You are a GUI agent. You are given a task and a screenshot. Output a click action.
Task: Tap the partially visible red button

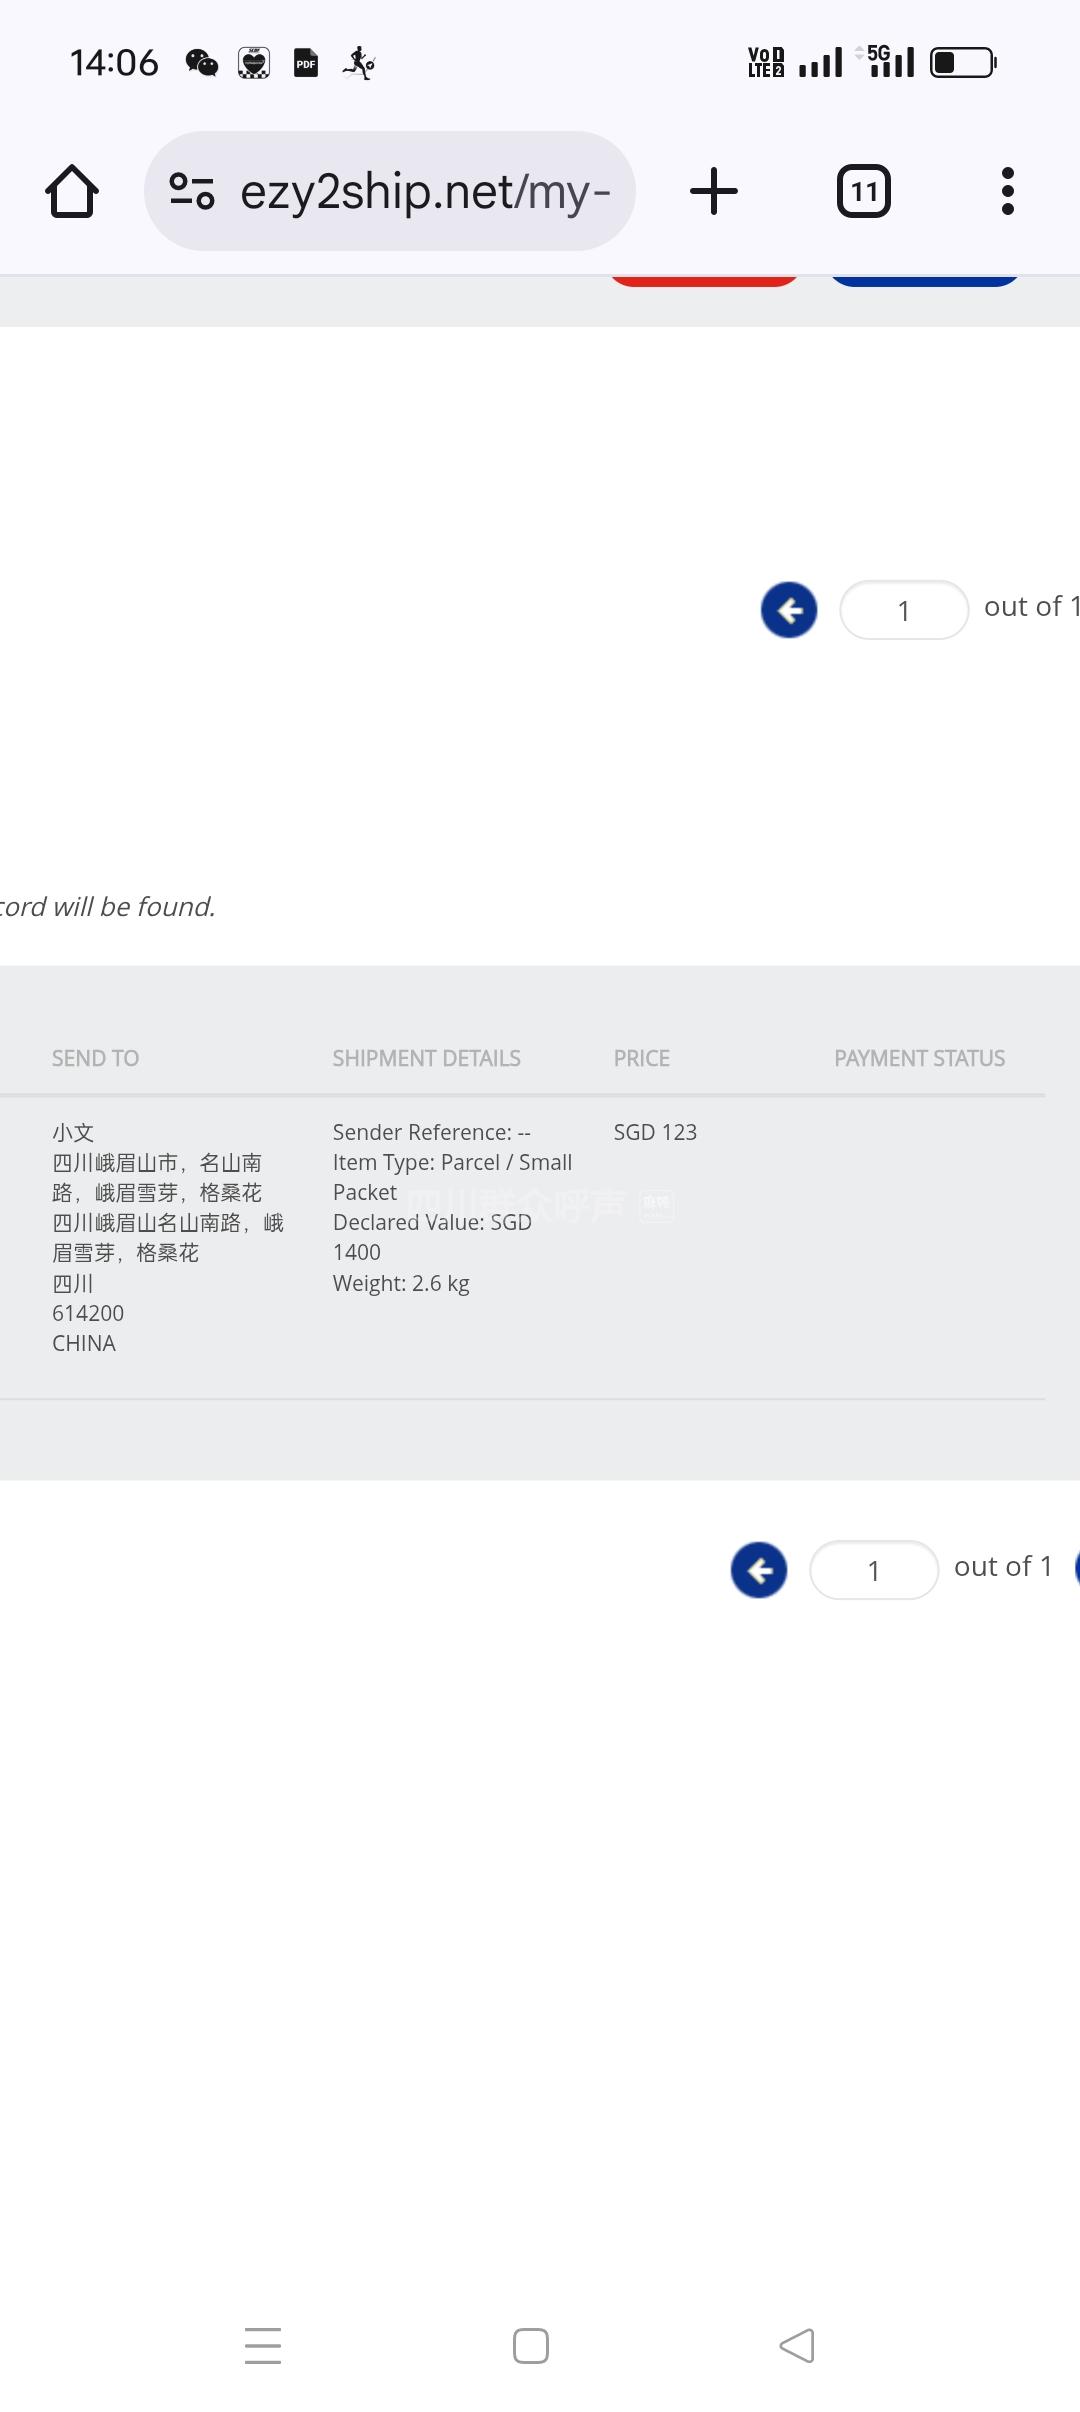(704, 280)
